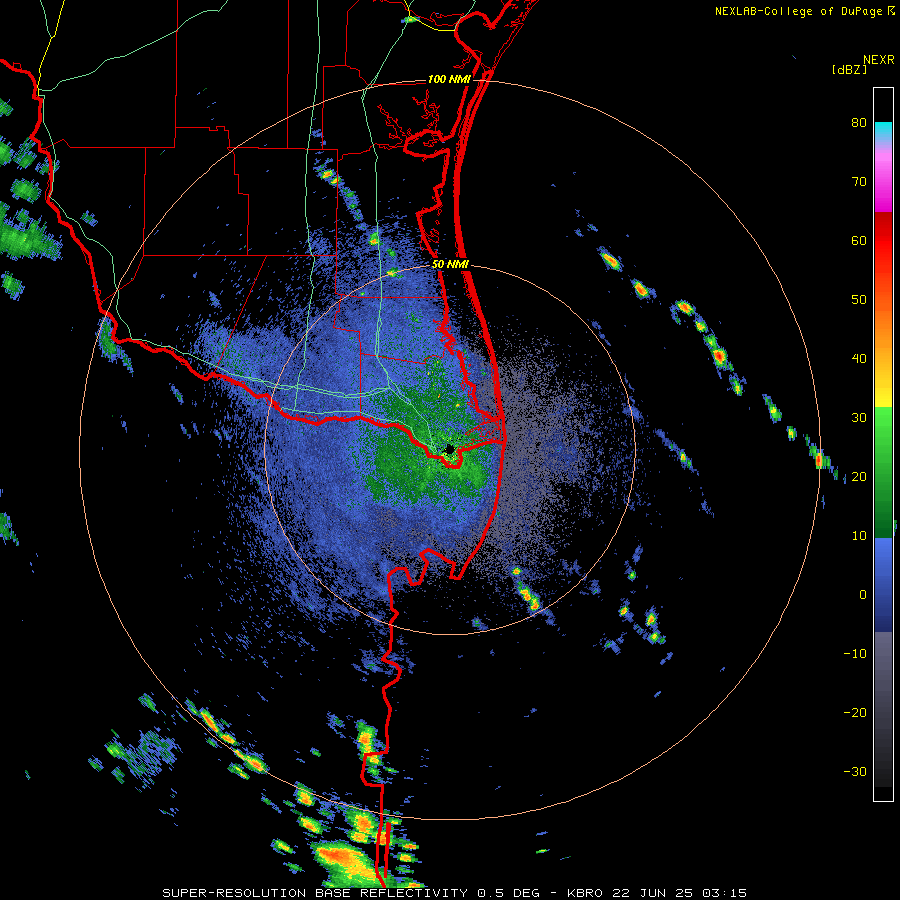Click the "NEXLAB-College of DuPage" header text
Viewport: 900px width, 900px height.
tap(798, 11)
